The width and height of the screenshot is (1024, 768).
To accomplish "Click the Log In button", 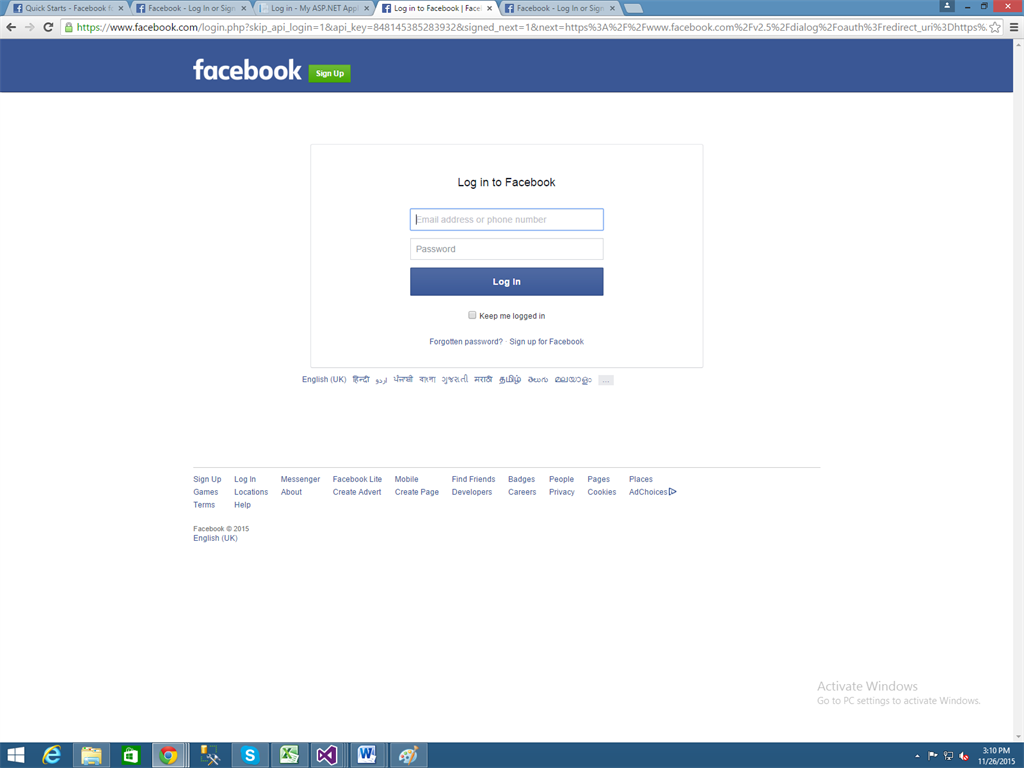I will pos(506,281).
